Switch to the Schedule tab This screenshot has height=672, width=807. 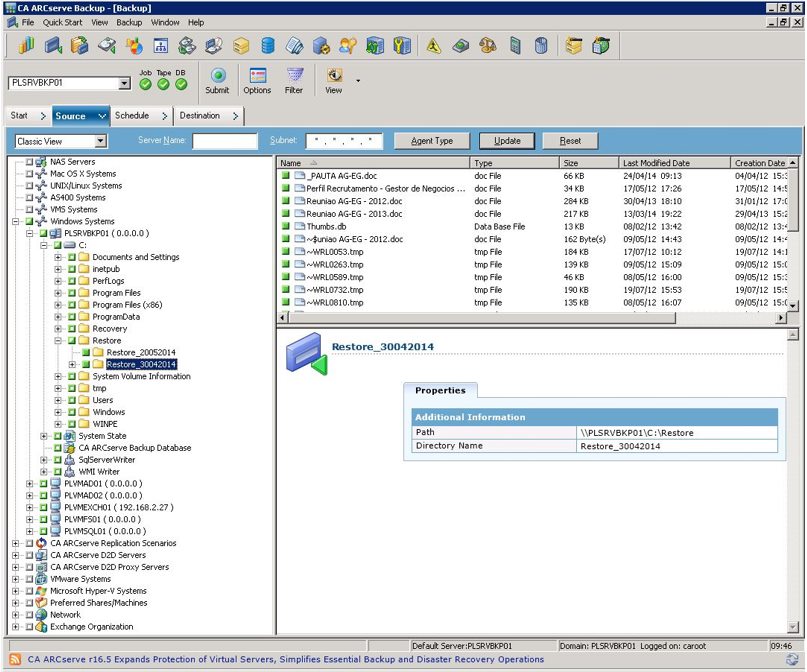pyautogui.click(x=131, y=116)
